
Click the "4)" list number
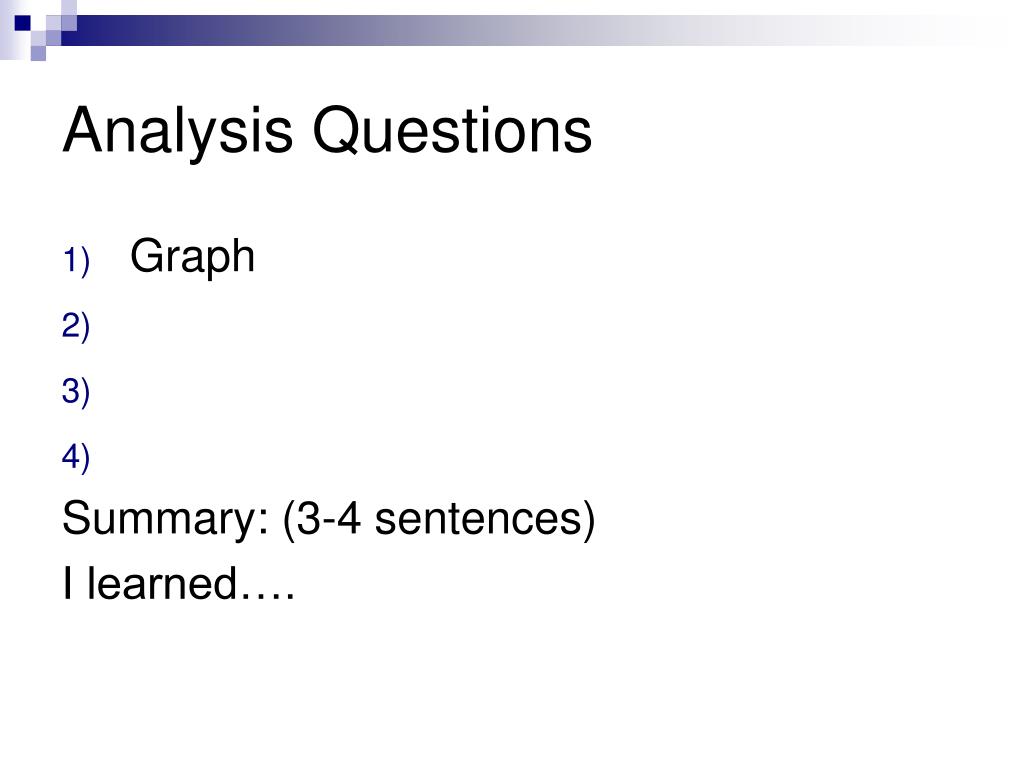point(76,456)
